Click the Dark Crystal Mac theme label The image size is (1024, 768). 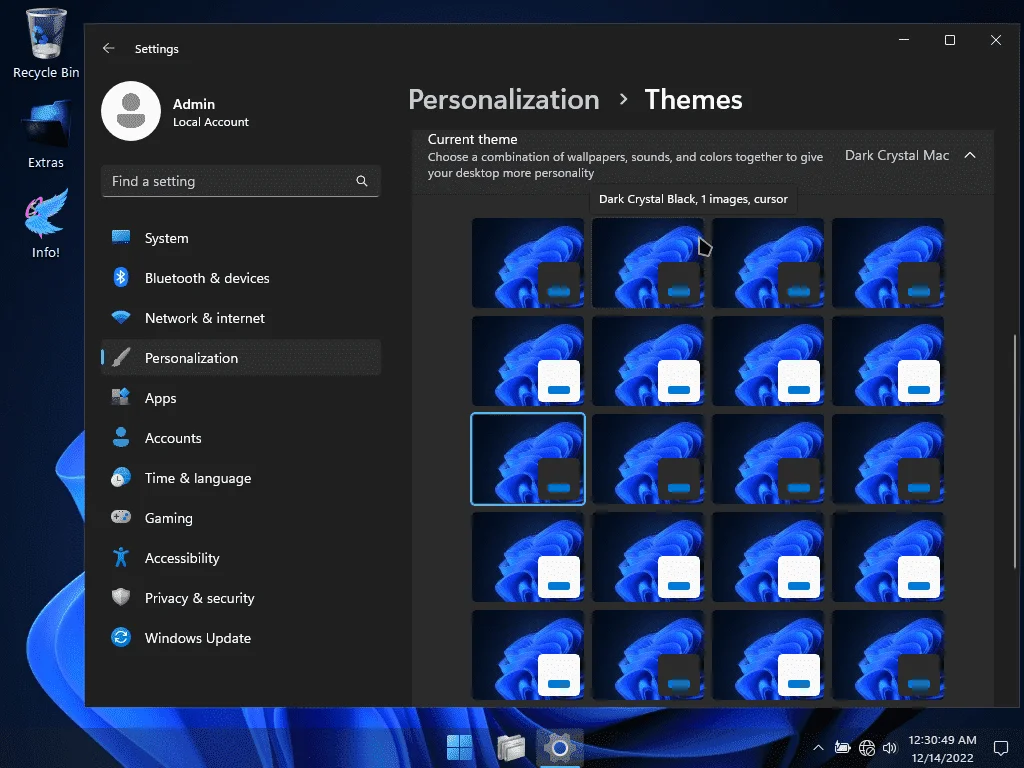click(897, 155)
